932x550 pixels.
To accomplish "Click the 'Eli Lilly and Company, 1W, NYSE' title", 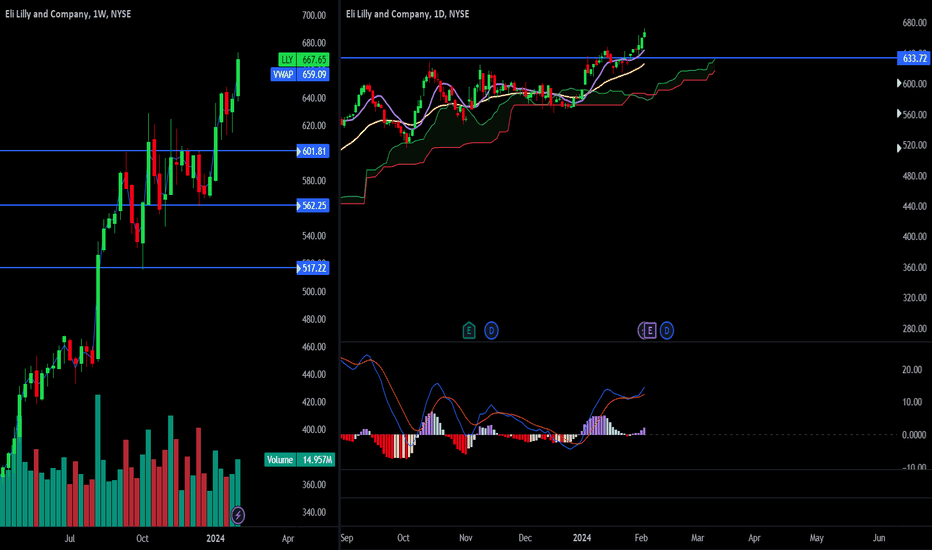I will click(68, 14).
